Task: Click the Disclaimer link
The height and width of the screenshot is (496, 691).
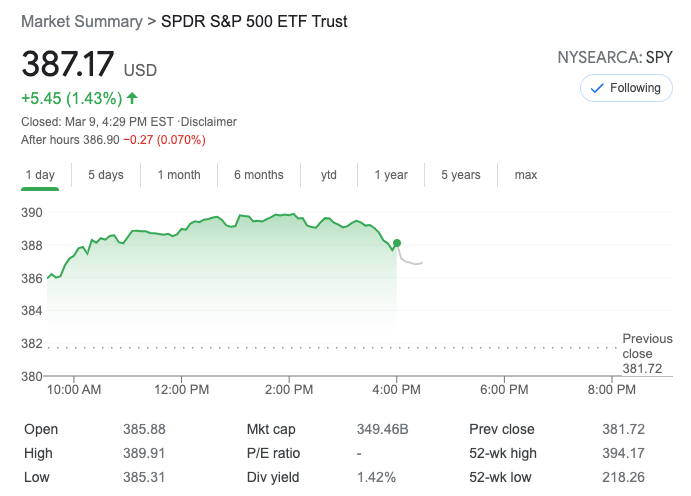Action: point(209,122)
